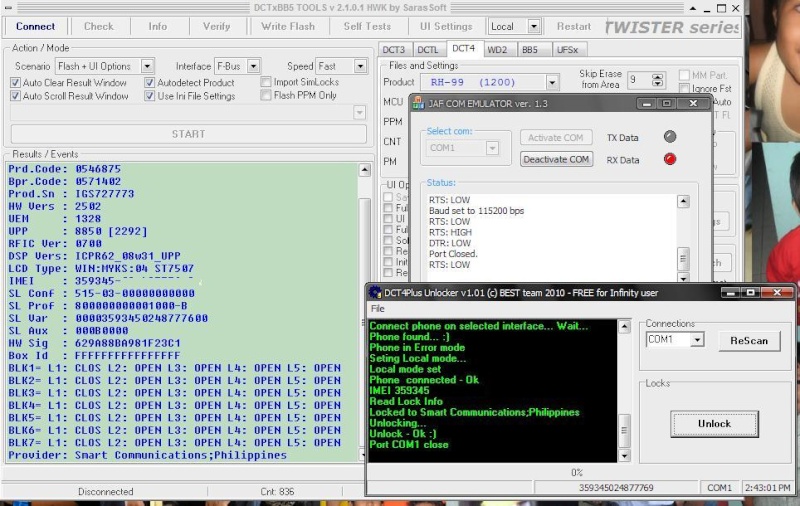Click the START button

click(x=188, y=134)
